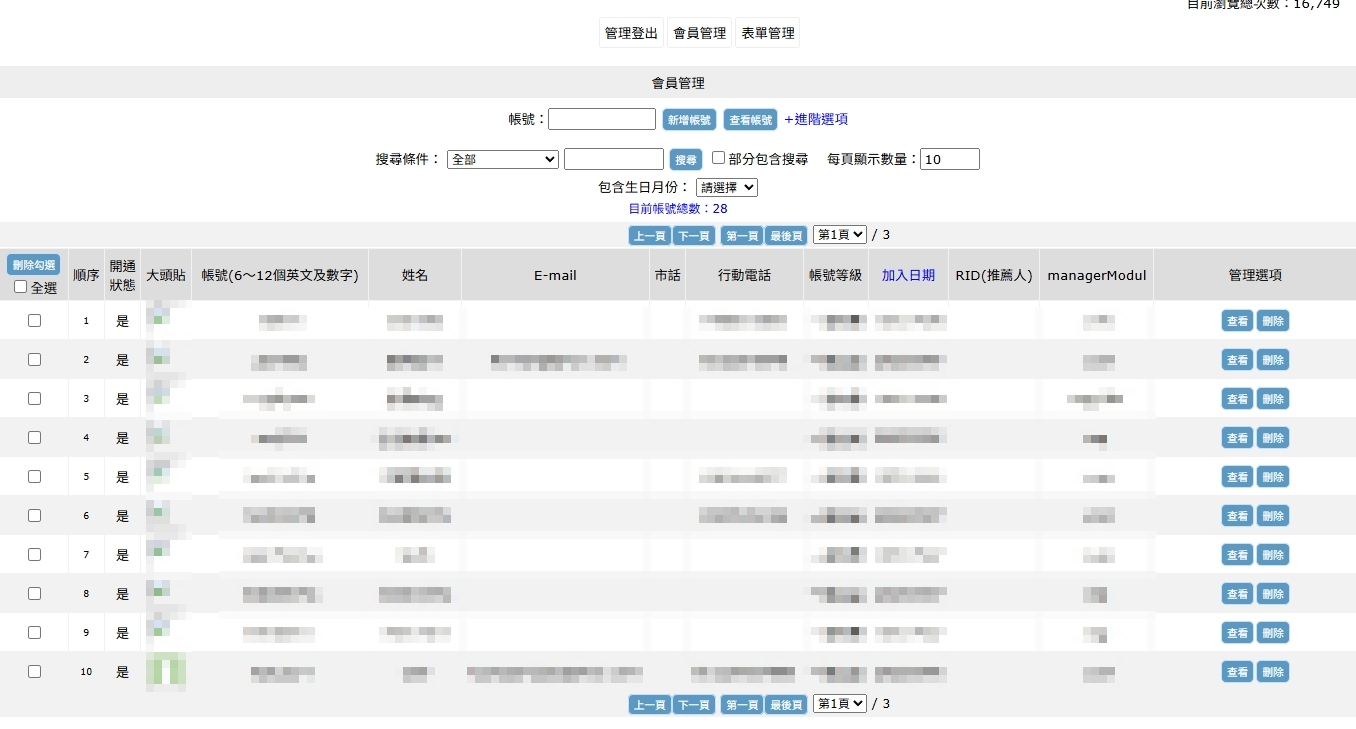Click the 查看帳號 button
Image resolution: width=1356 pixels, height=729 pixels.
coord(750,120)
